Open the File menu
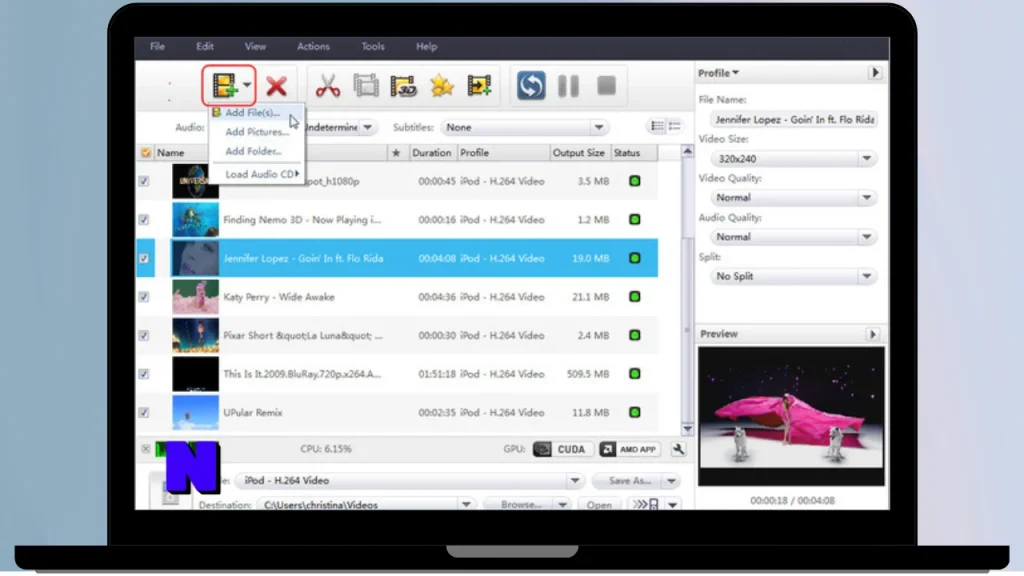1024x576 pixels. 157,46
